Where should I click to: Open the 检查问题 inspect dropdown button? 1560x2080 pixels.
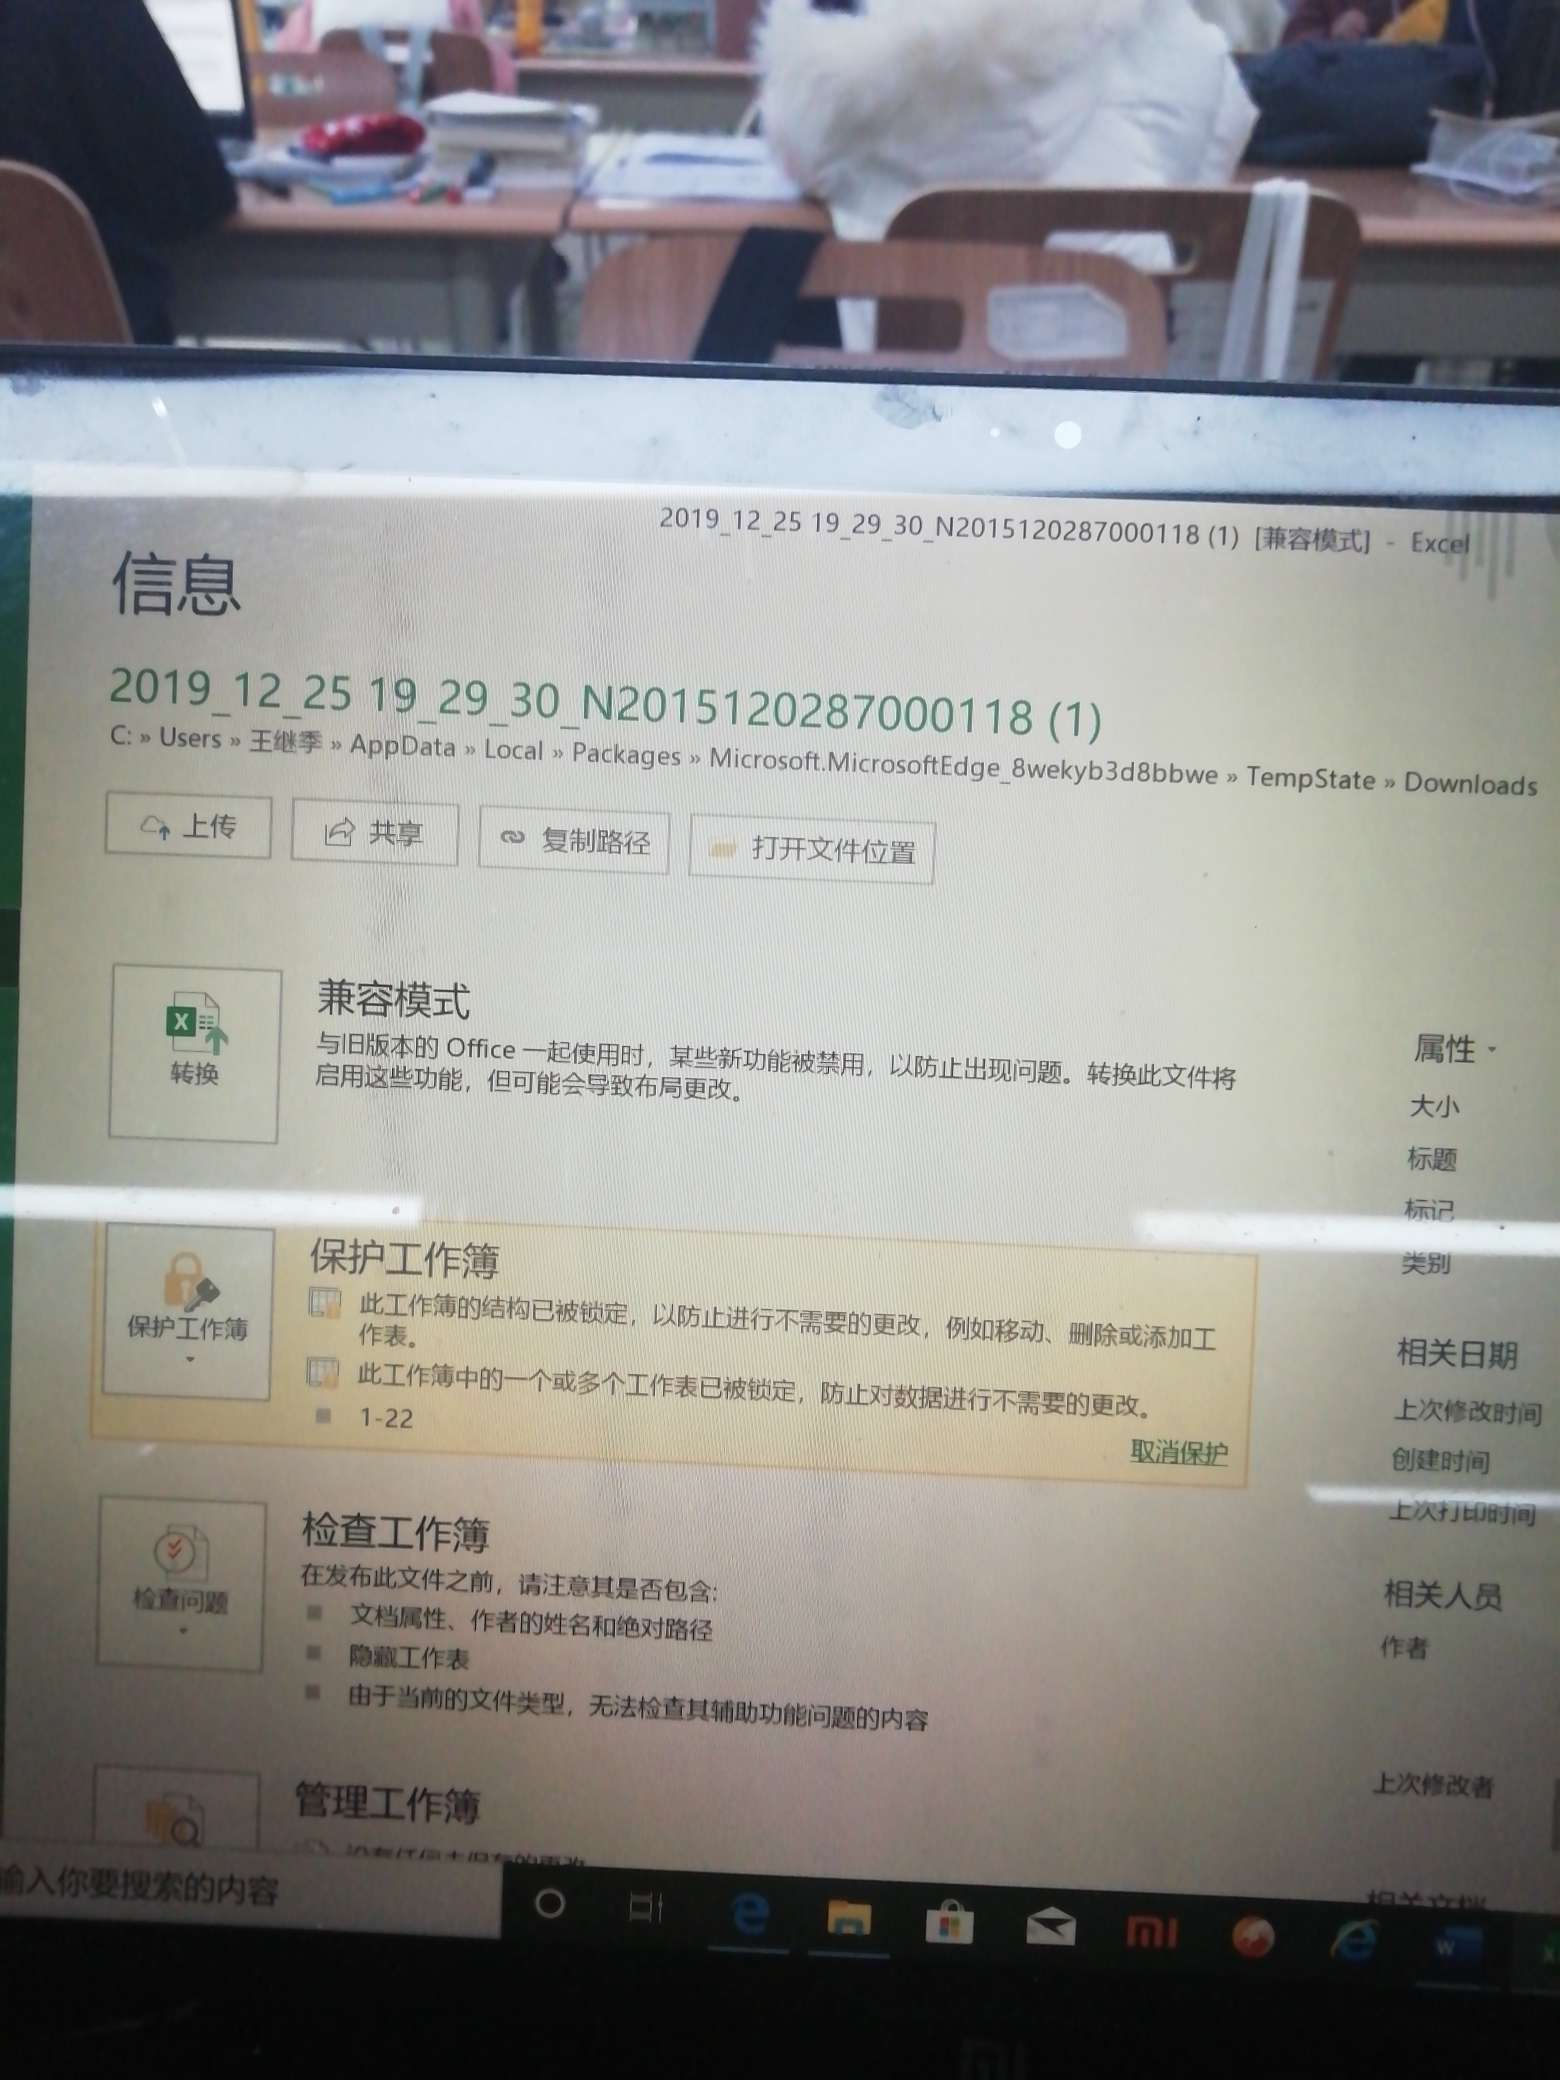click(x=181, y=1585)
